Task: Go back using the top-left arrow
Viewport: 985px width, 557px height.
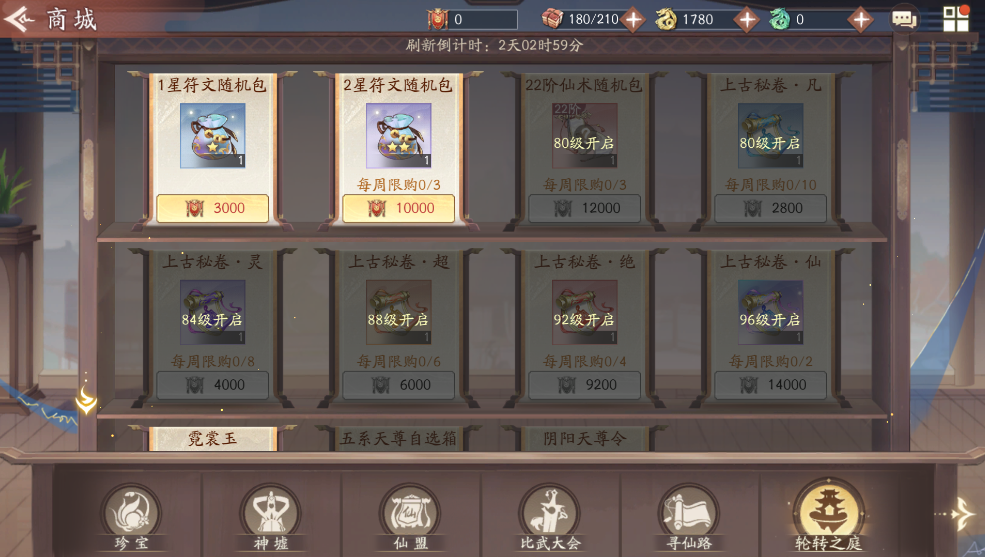Action: tap(19, 19)
